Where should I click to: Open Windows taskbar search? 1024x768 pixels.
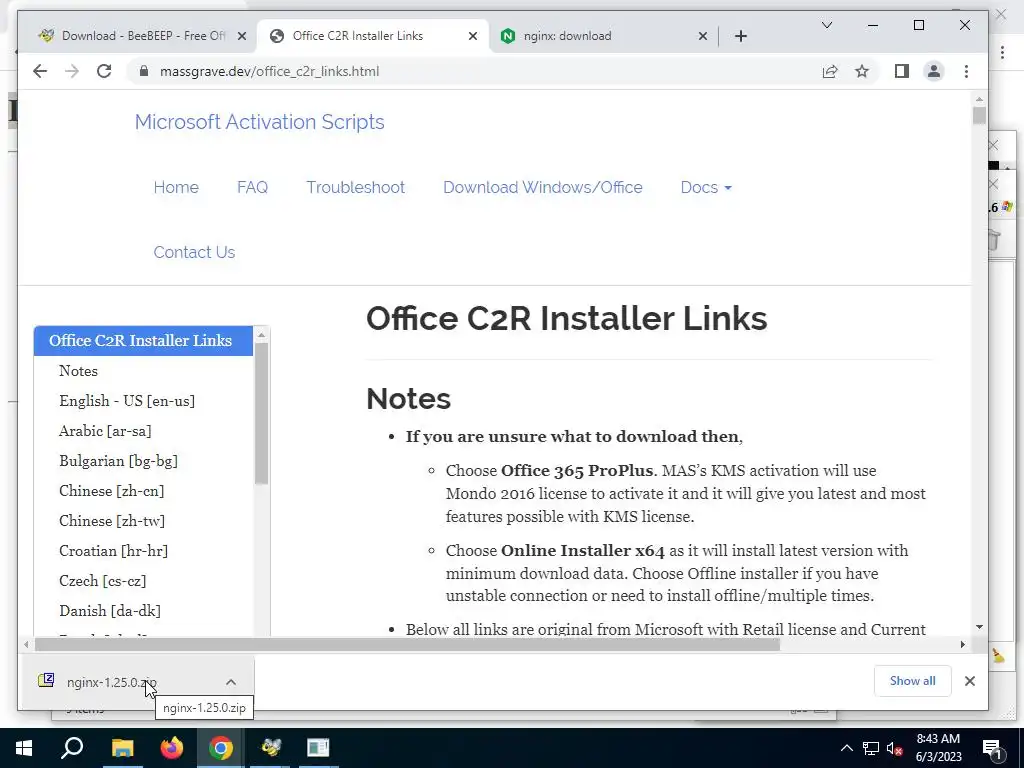[x=72, y=748]
